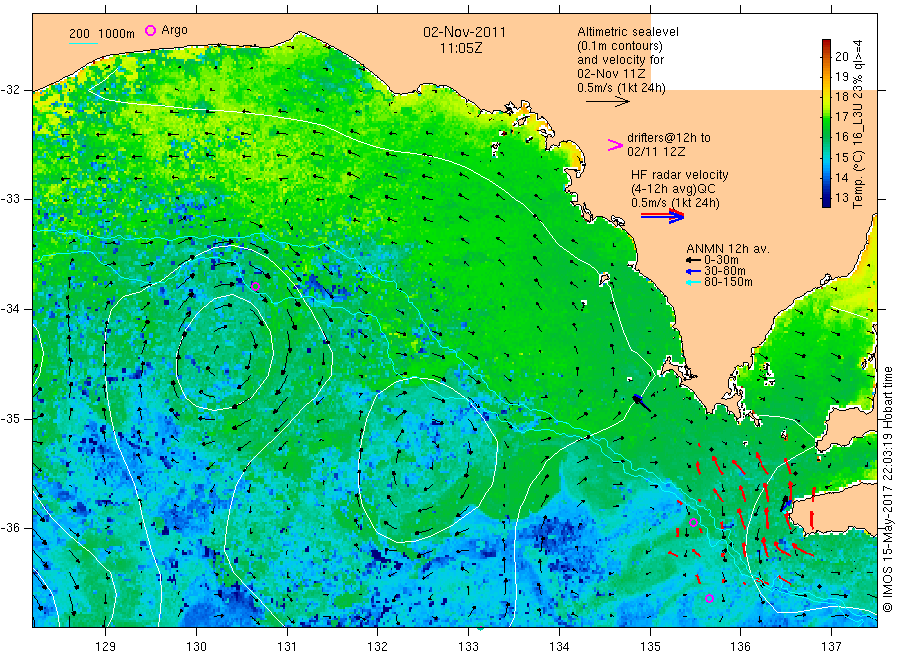Click the color bar value '15'
This screenshot has height=660, width=900.
pos(841,157)
